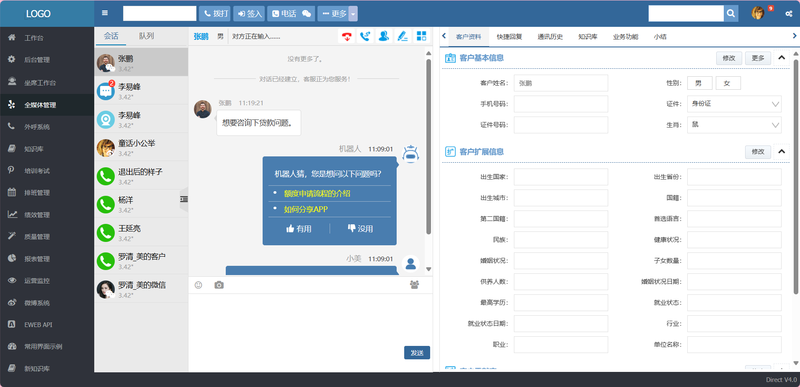Viewport: 800px width, 387px height.
Task: Select gender 男 option
Action: tap(699, 83)
